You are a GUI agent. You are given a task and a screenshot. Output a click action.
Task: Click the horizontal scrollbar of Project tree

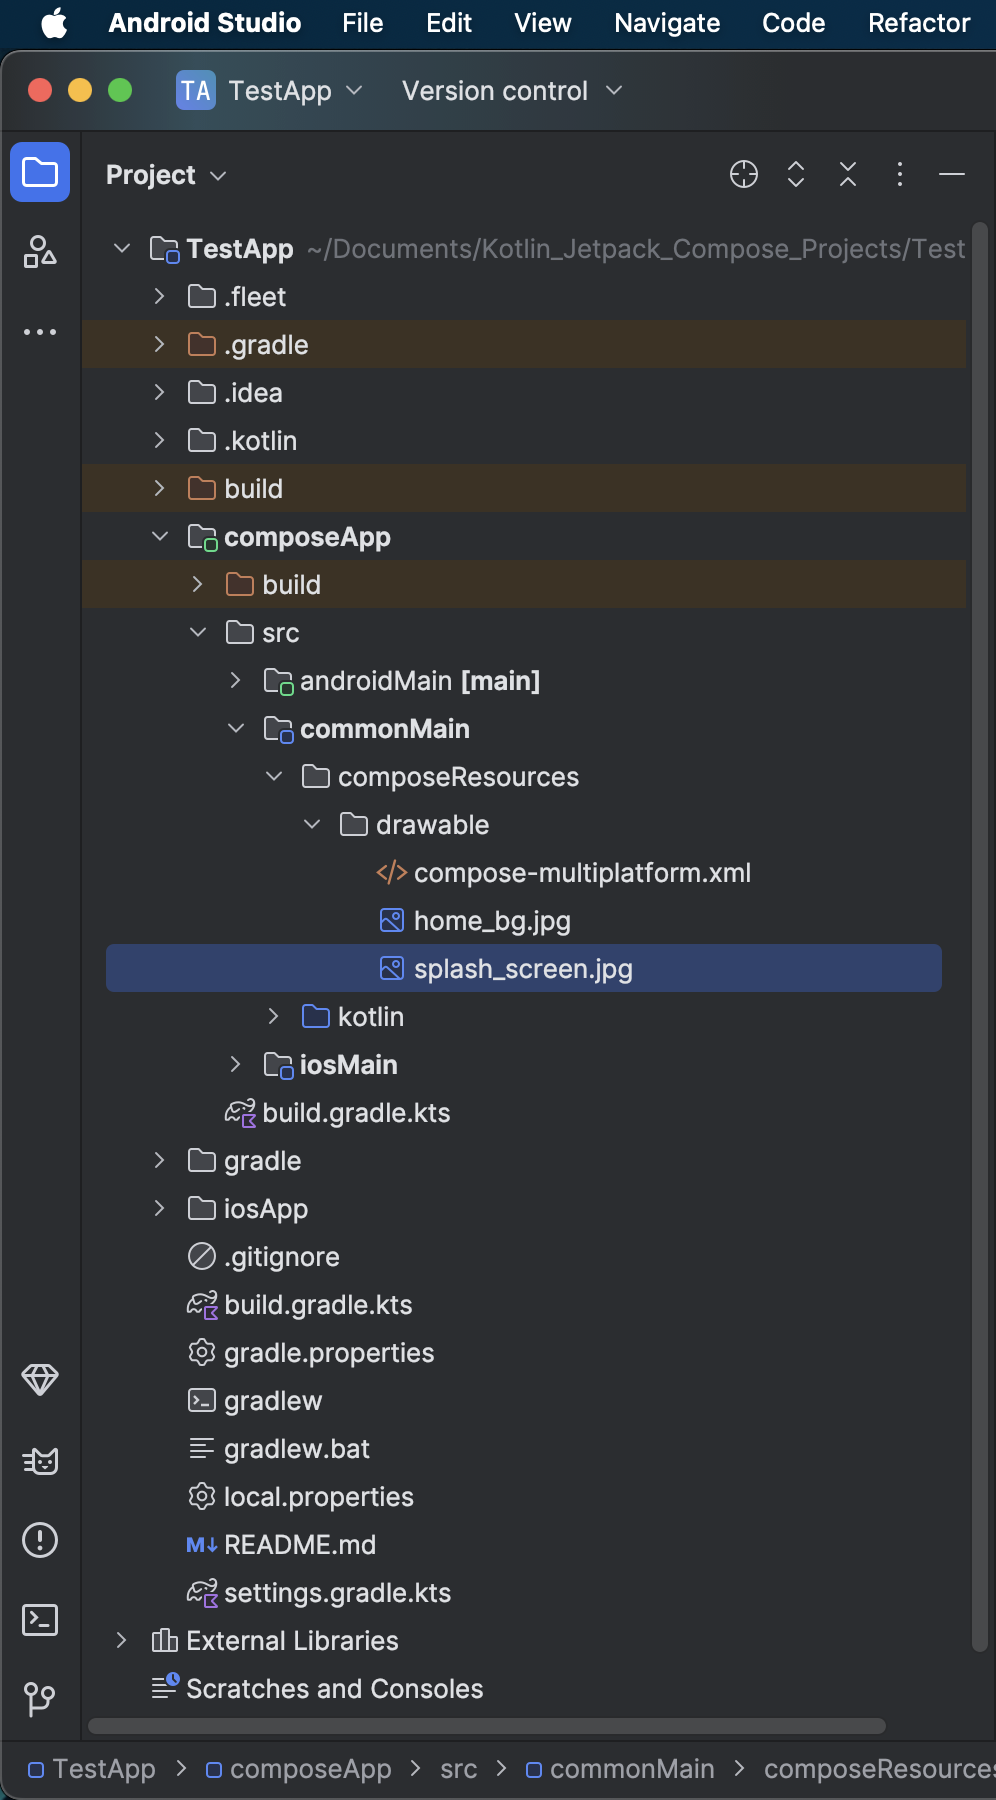click(487, 1726)
